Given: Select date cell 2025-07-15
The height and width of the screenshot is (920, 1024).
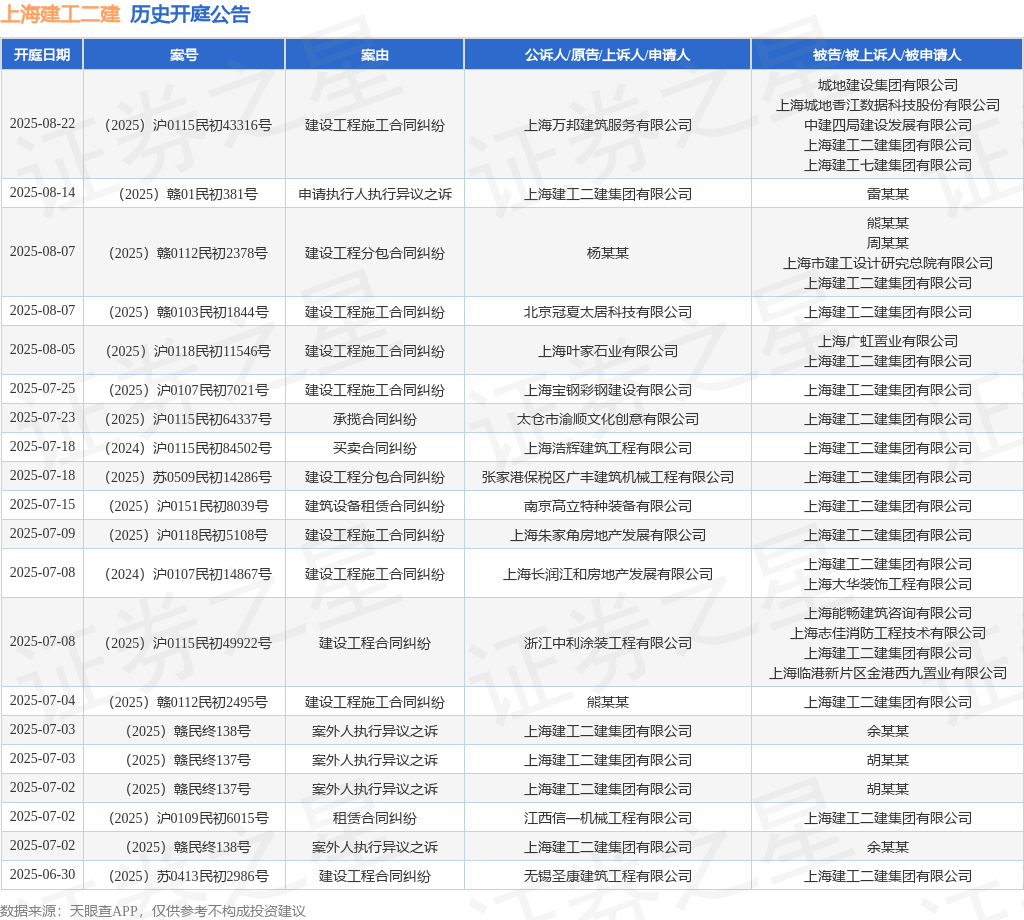Looking at the screenshot, I should (x=42, y=505).
